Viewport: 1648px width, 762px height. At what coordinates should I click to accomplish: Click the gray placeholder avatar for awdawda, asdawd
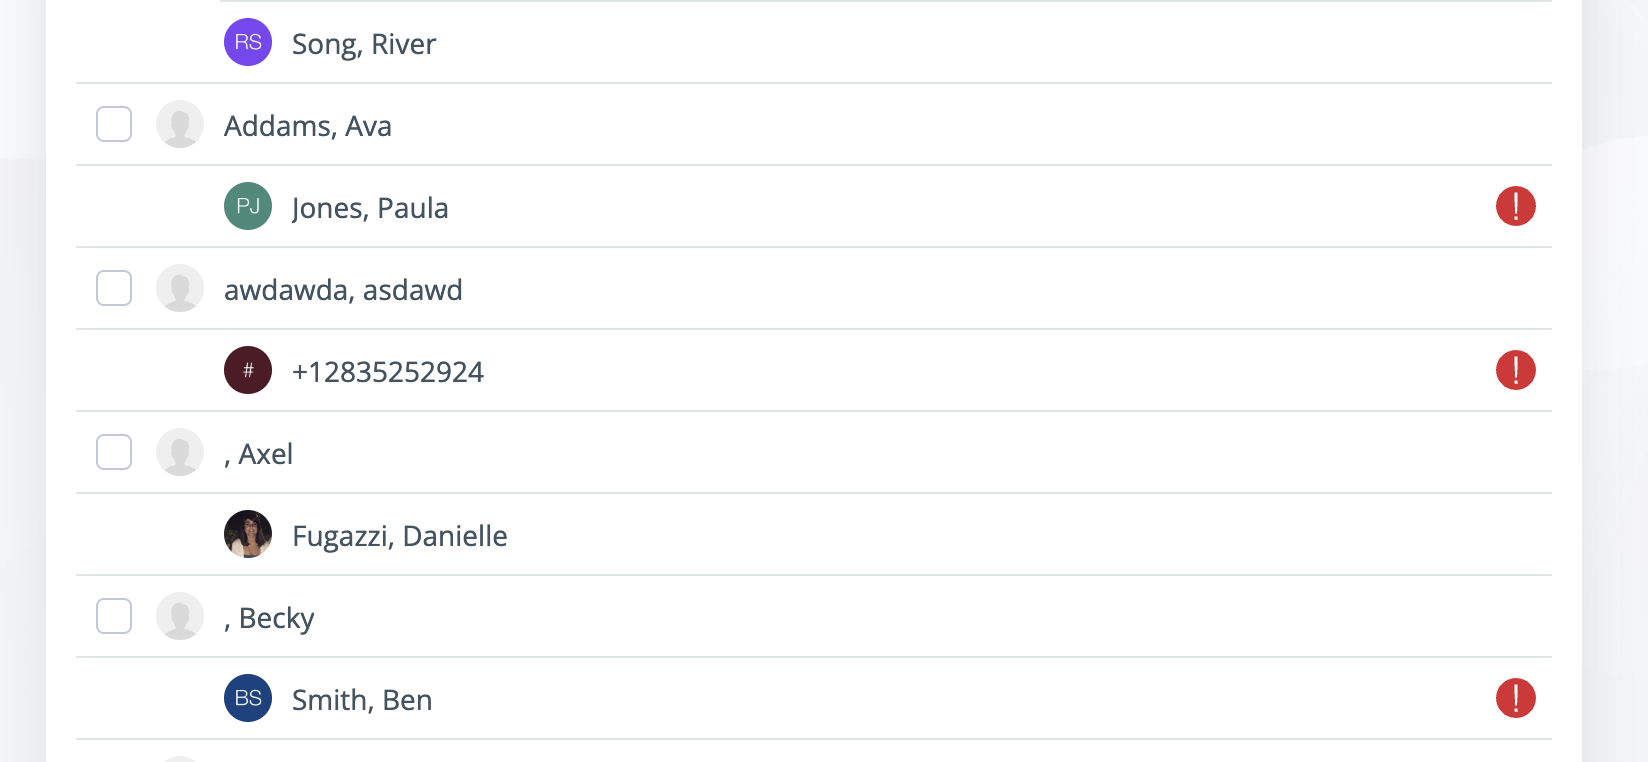(180, 288)
